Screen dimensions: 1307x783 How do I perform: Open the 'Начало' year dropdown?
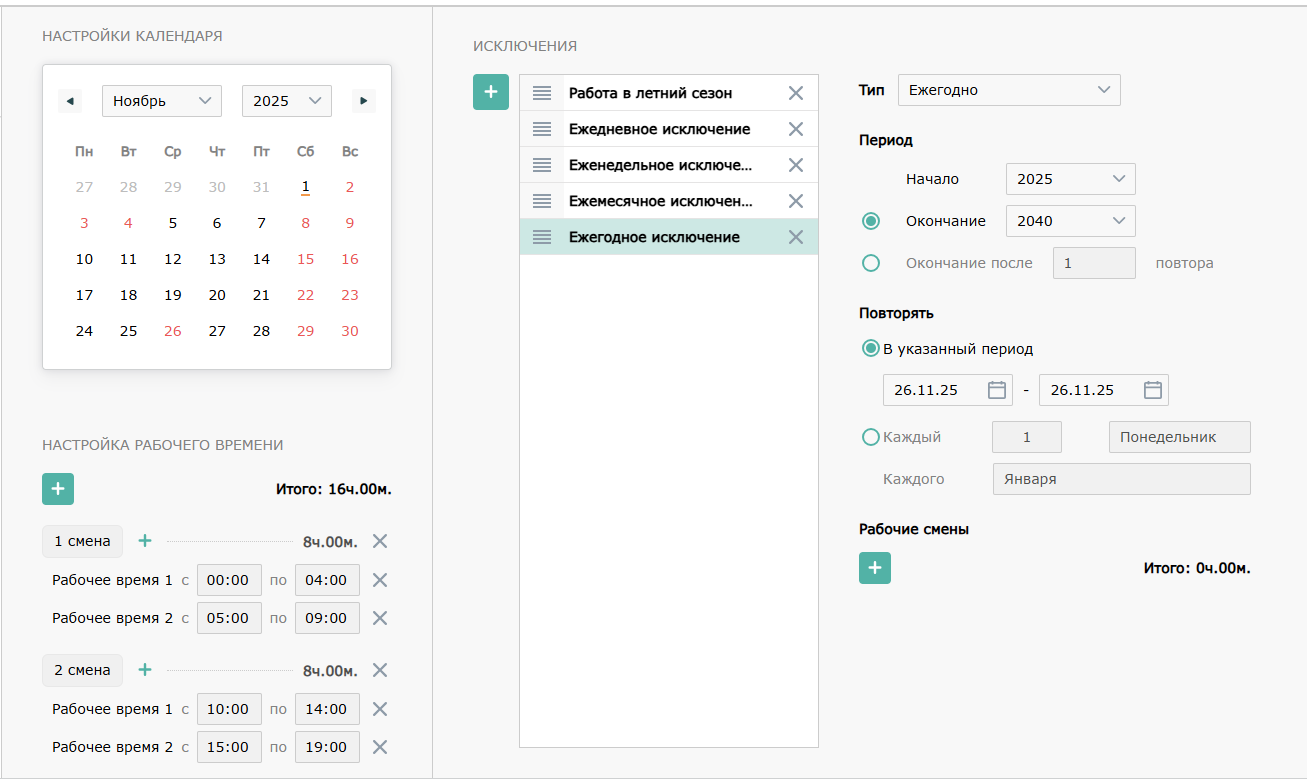(1070, 179)
